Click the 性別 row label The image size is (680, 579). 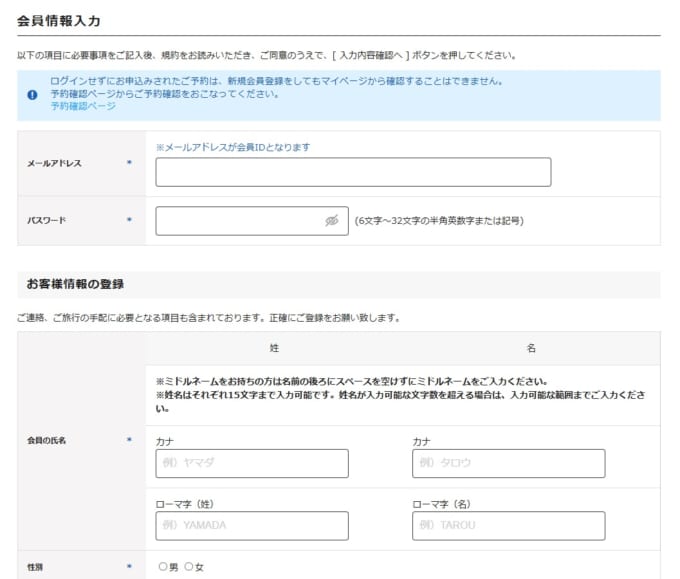[35, 567]
